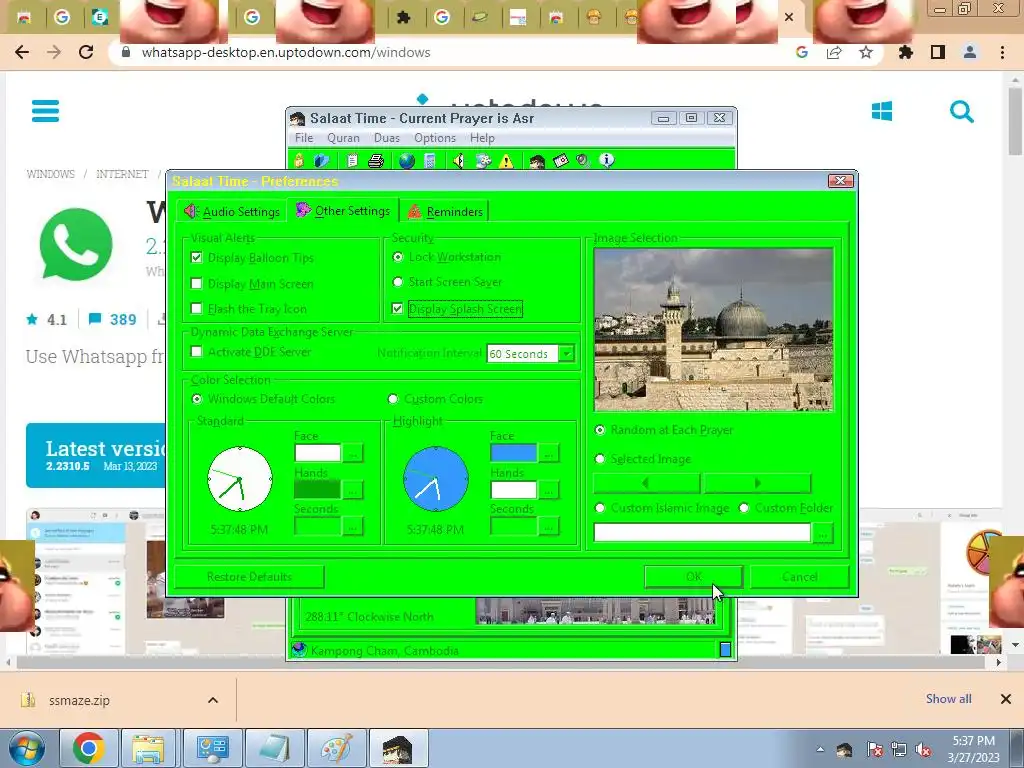Choose the Custom Folder radio option
The width and height of the screenshot is (1024, 768).
pos(743,507)
